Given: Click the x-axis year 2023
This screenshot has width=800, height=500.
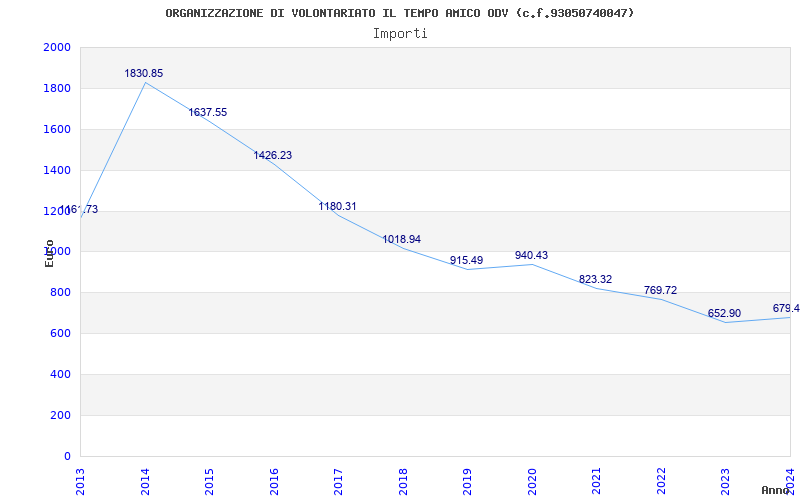Looking at the screenshot, I should pos(726,482).
